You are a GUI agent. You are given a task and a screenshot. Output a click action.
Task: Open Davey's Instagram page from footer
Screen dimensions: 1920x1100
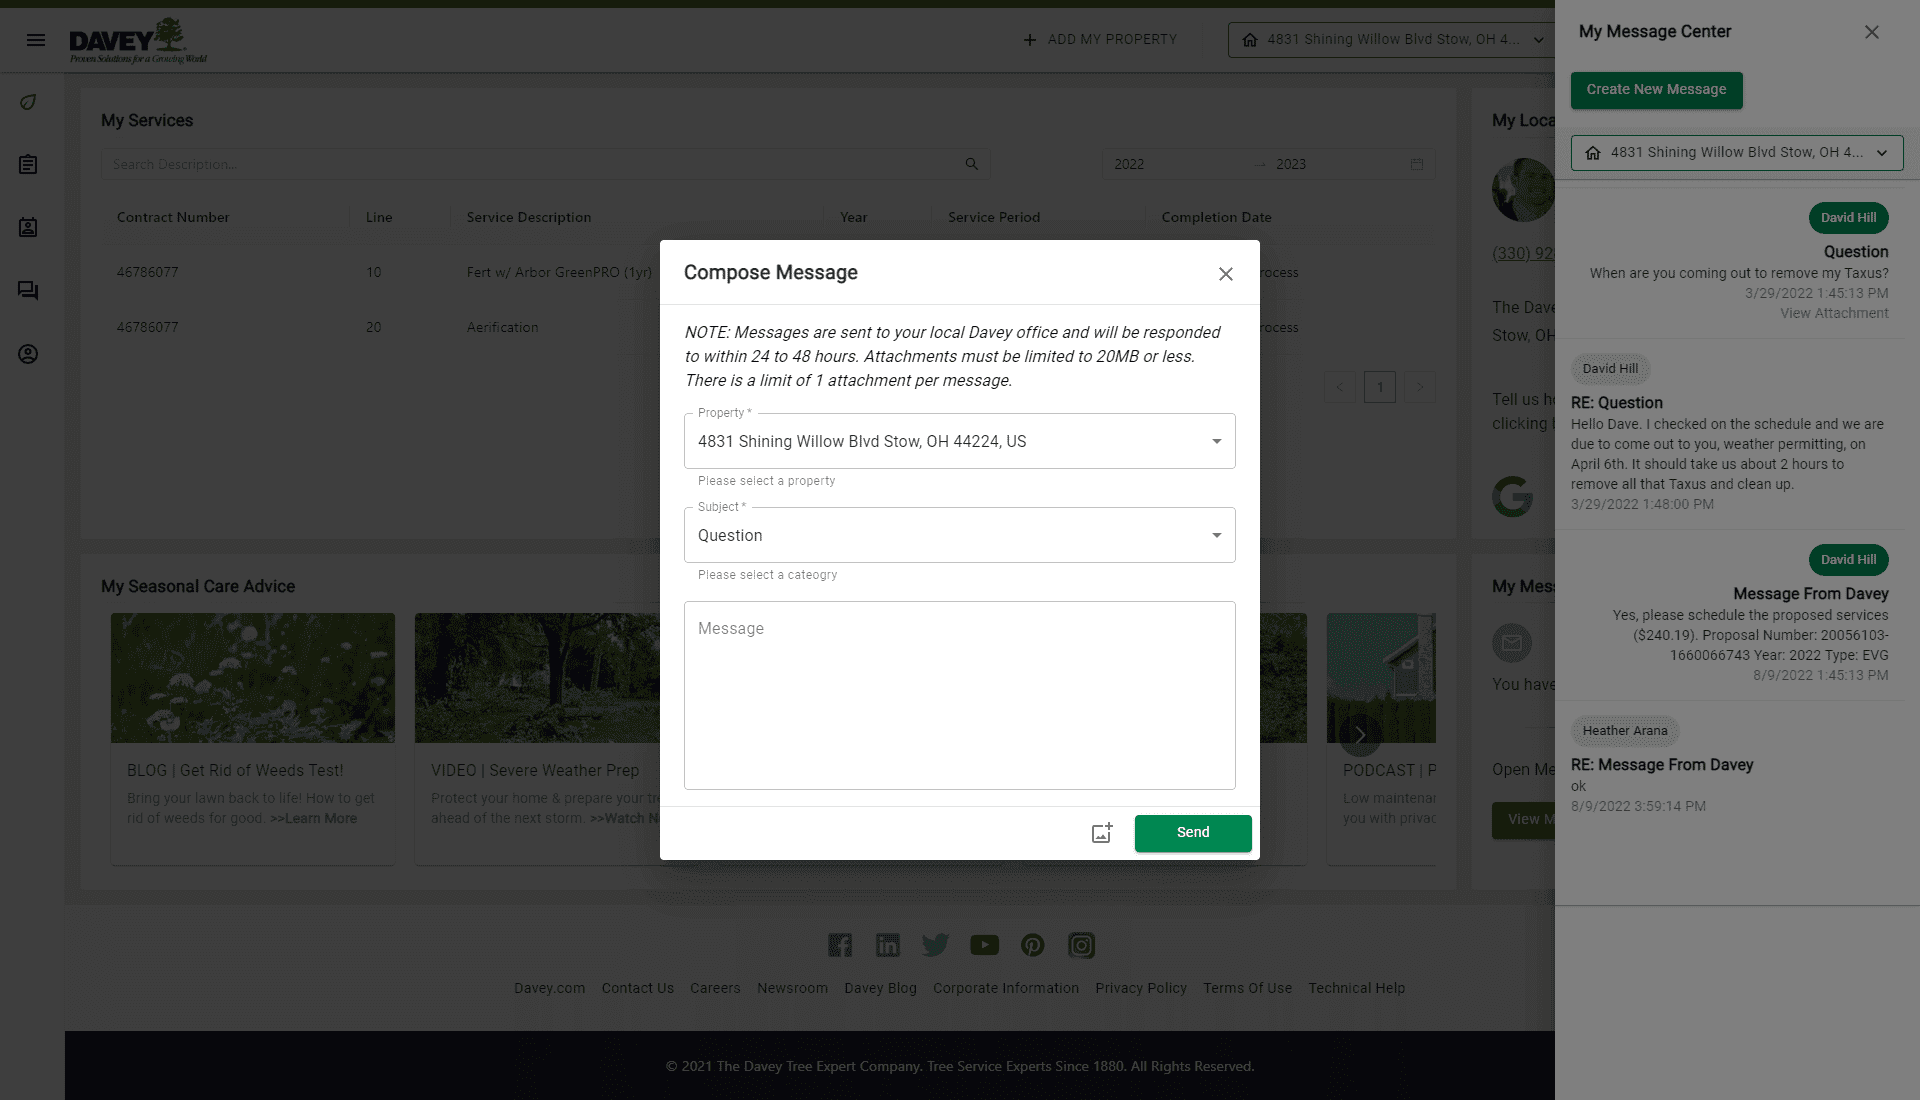(1081, 945)
